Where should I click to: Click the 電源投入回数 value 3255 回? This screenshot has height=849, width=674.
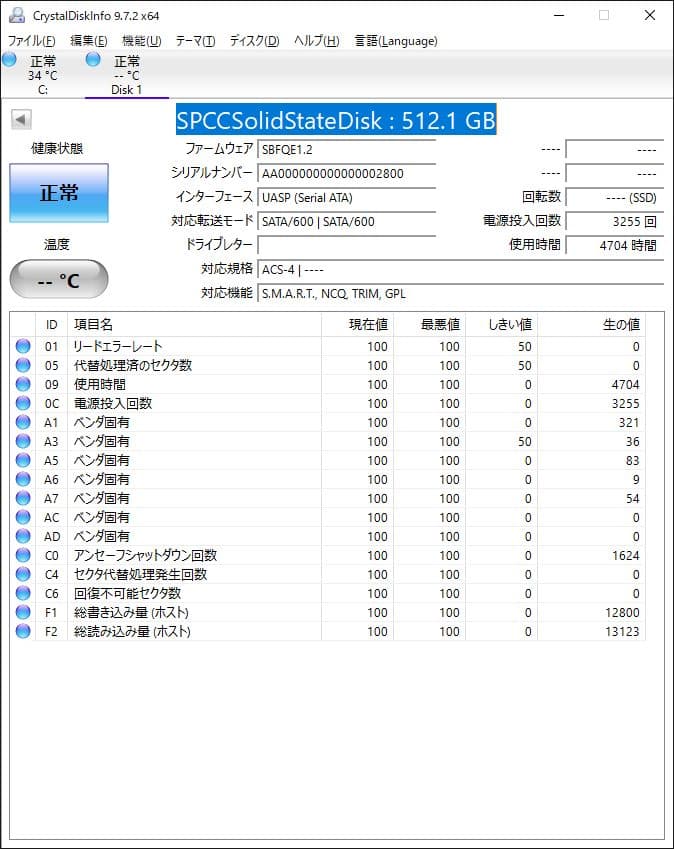[x=615, y=221]
